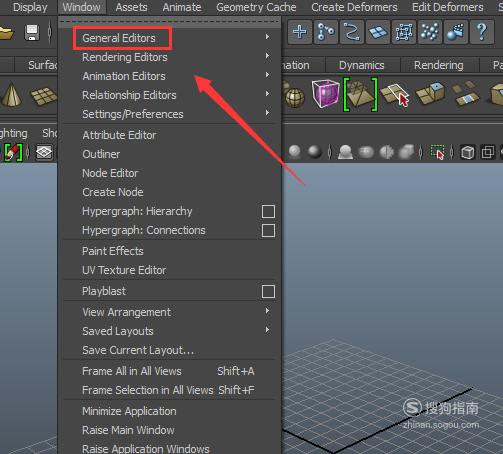Screen dimensions: 503x454
Task: Expand Animation Editors submenu arrow
Action: coord(267,75)
